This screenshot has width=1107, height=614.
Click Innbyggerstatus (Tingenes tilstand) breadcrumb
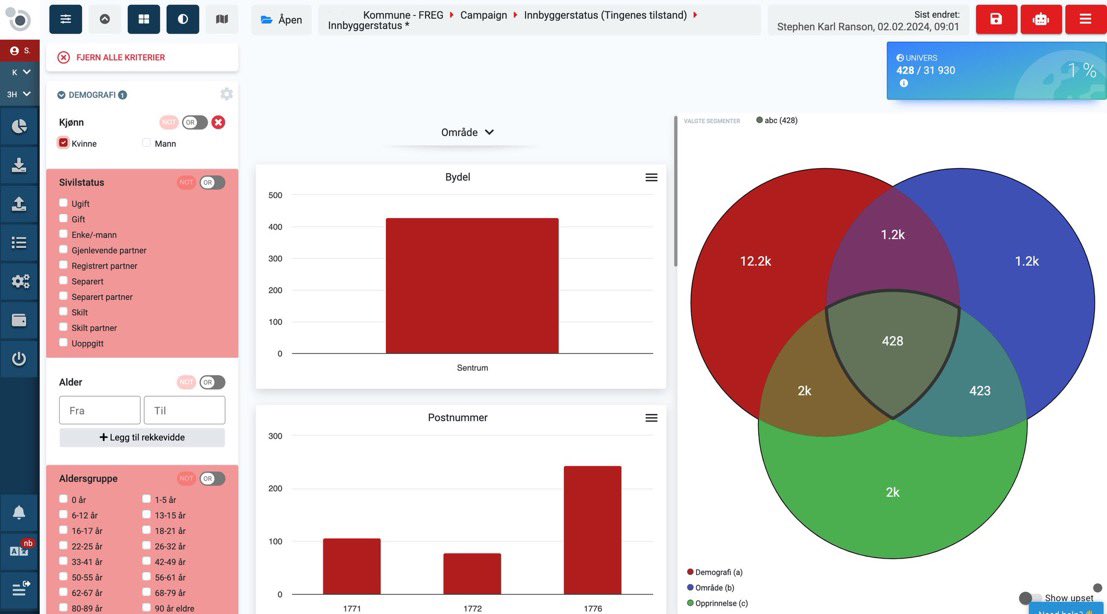tap(605, 15)
